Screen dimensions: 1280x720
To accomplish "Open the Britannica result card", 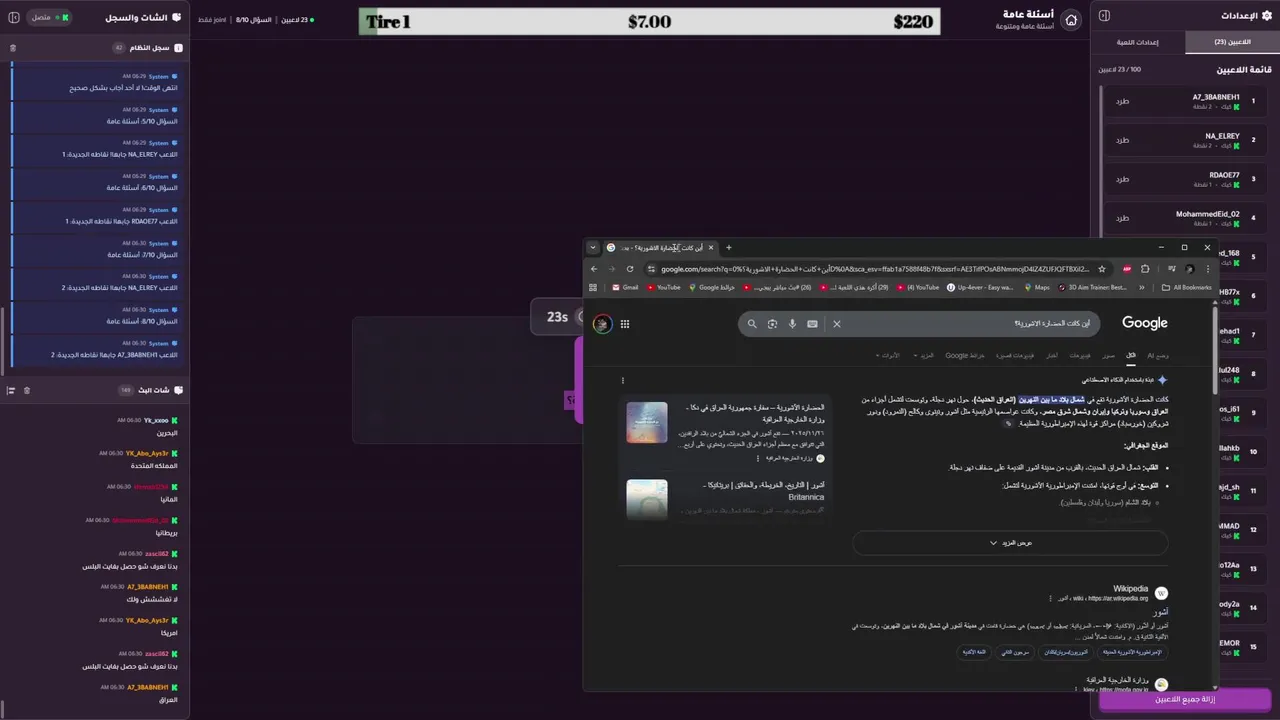I will pos(726,498).
